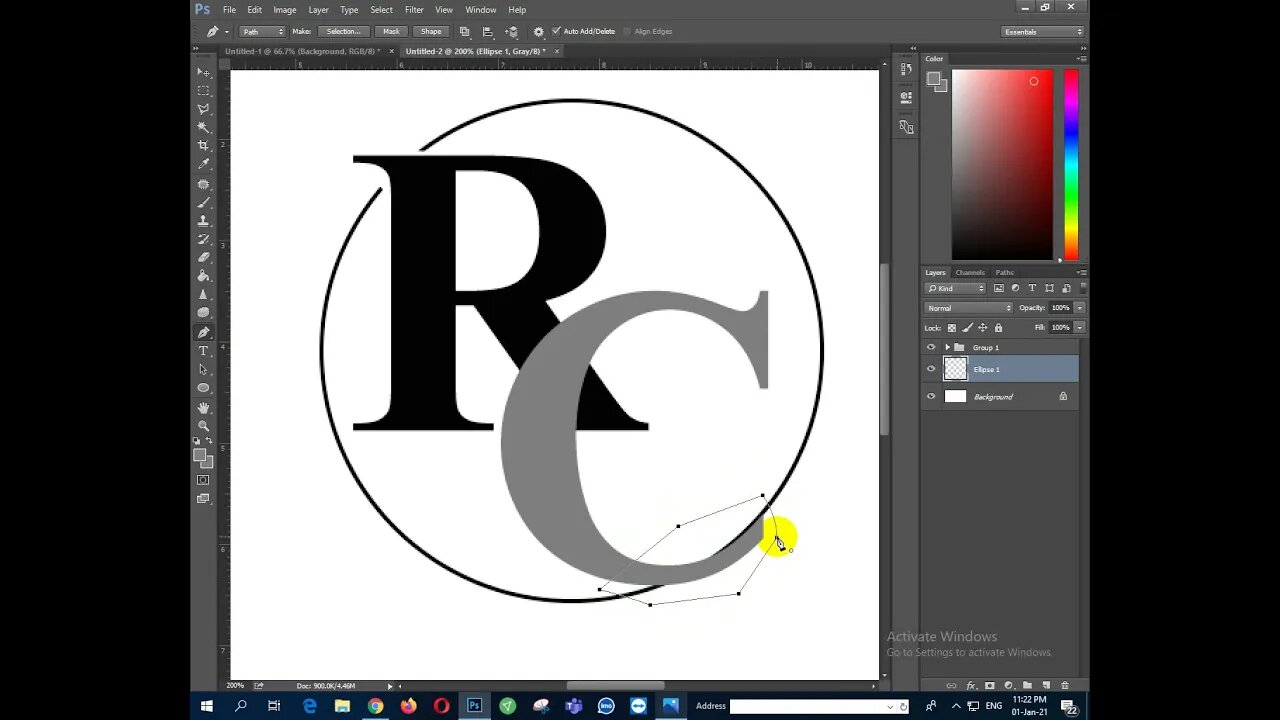Open the File menu
The image size is (1280, 720).
coord(230,10)
